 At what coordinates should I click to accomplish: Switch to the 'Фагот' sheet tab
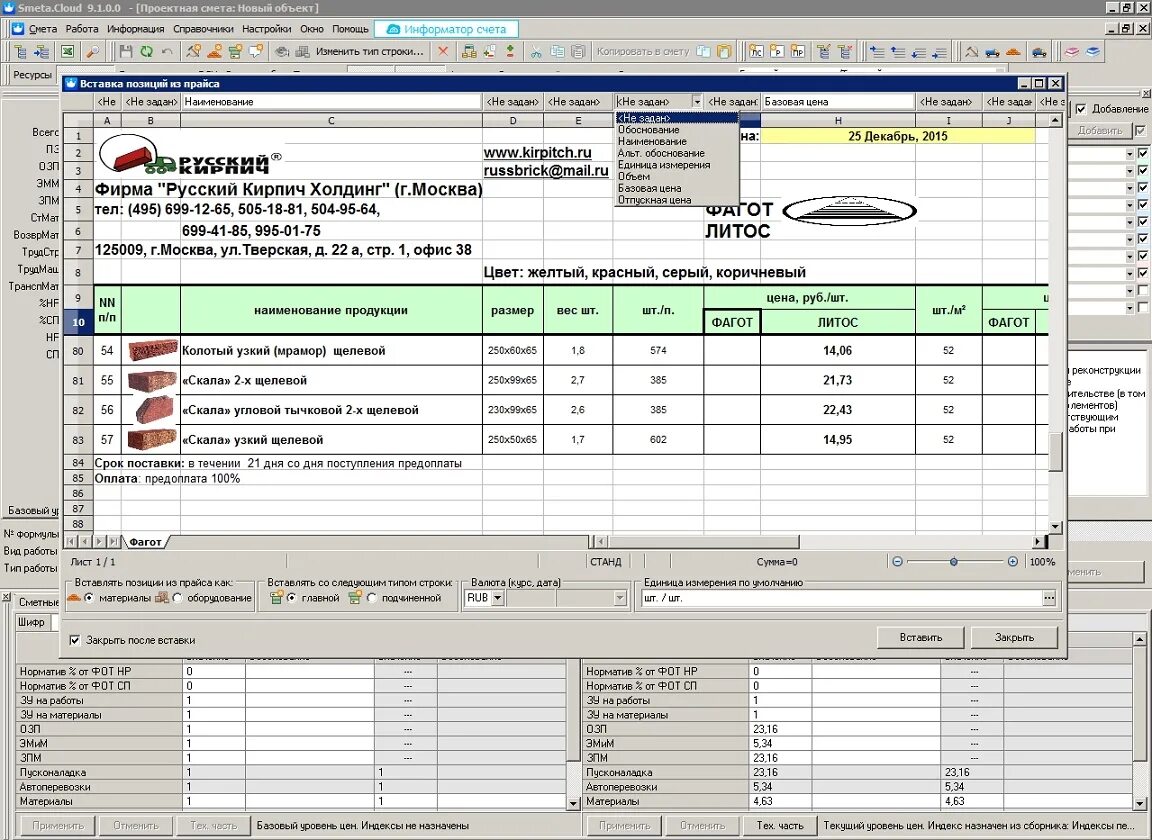[x=145, y=542]
